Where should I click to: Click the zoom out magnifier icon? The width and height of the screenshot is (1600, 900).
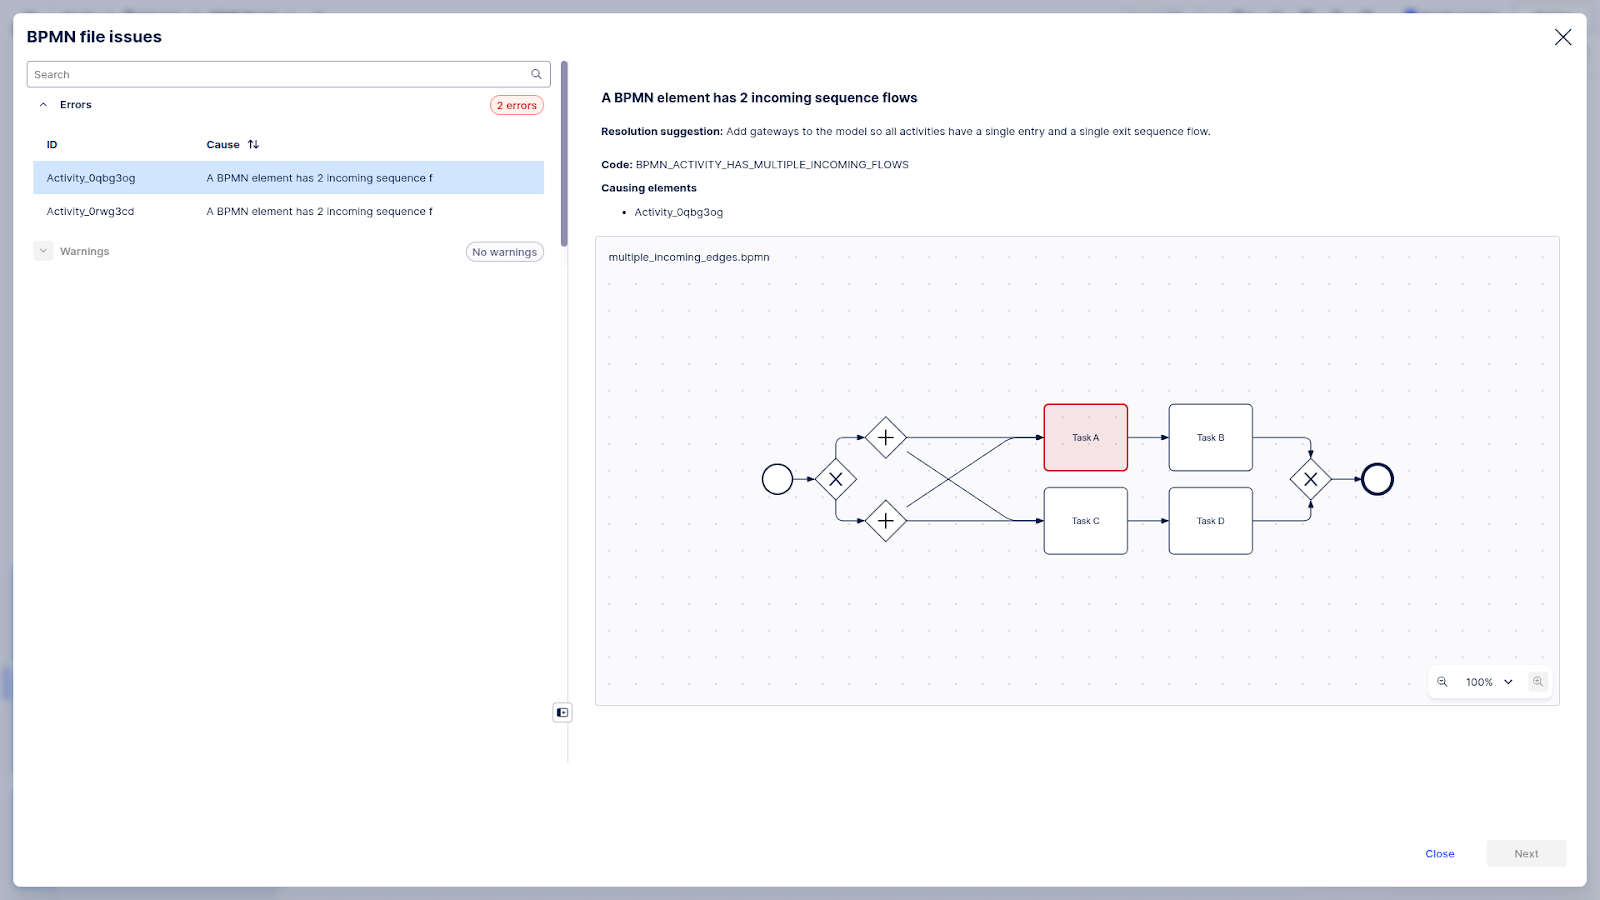click(x=1442, y=682)
